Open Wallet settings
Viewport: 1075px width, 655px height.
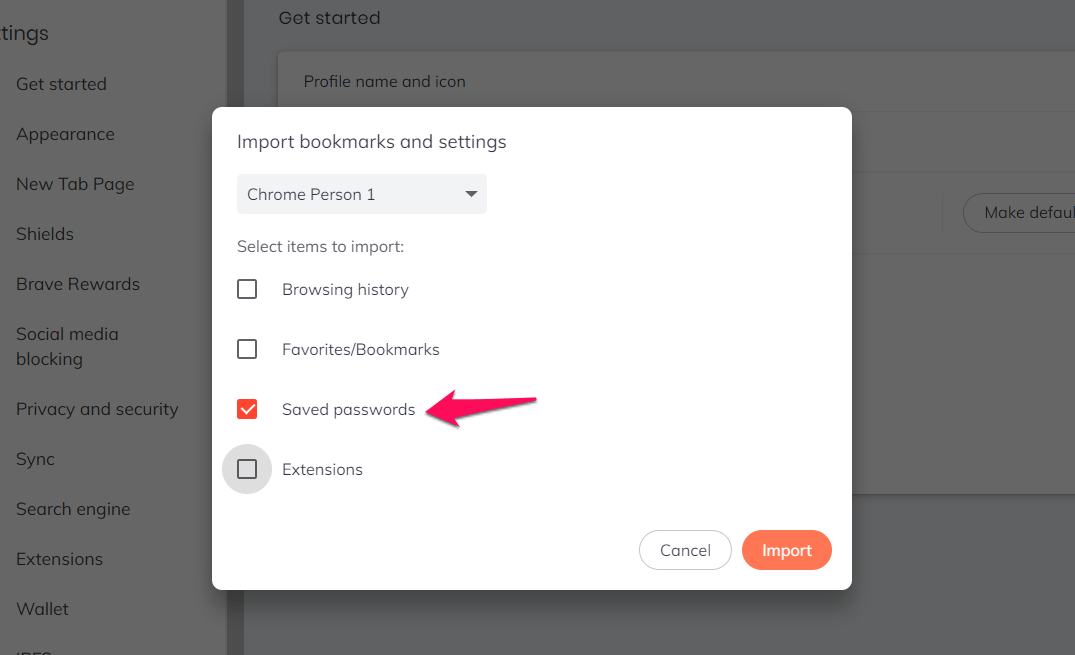42,609
